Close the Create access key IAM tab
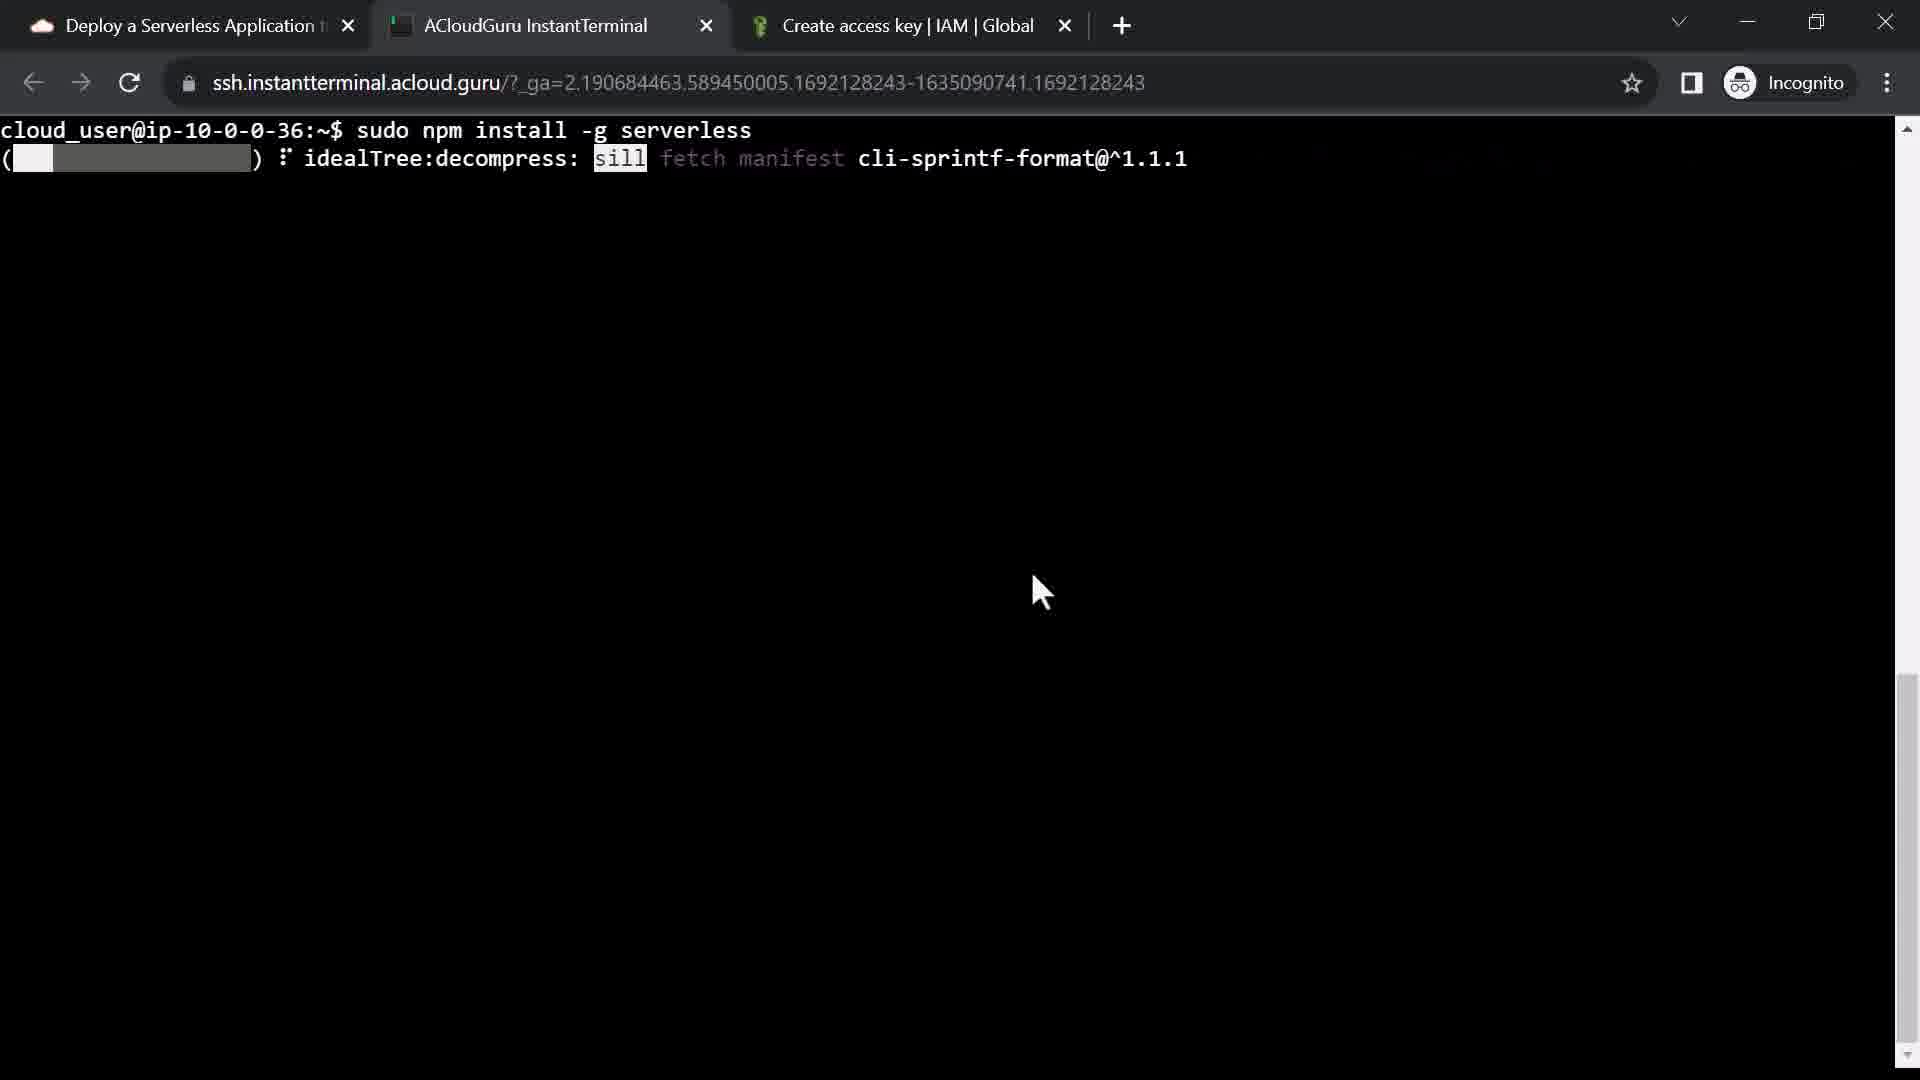The height and width of the screenshot is (1080, 1920). pyautogui.click(x=1065, y=26)
